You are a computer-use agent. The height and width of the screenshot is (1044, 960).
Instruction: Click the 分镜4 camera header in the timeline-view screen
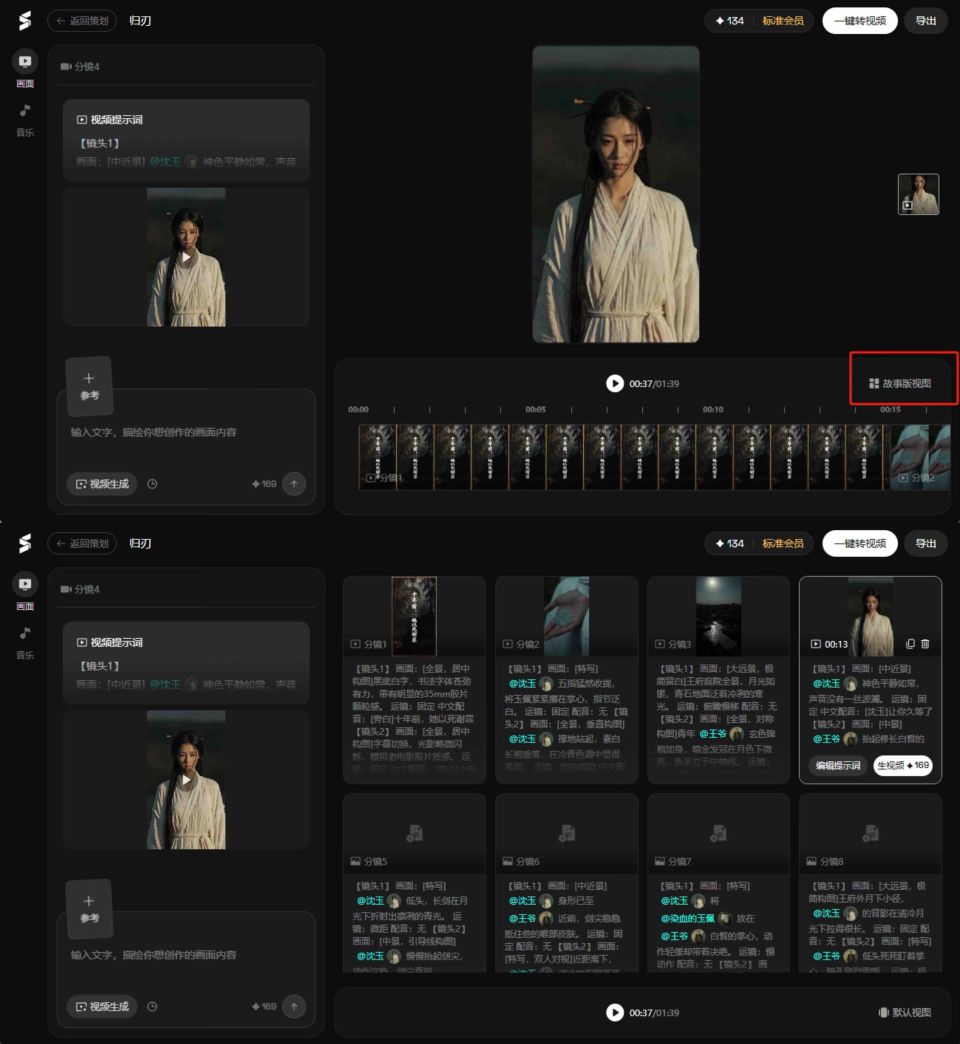[80, 67]
